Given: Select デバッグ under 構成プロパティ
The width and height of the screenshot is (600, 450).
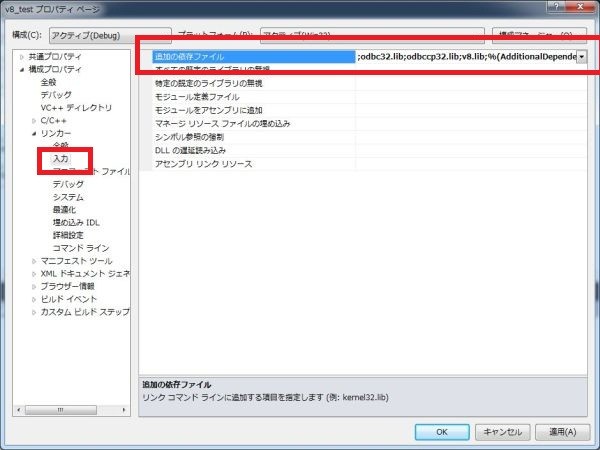Looking at the screenshot, I should (x=56, y=95).
